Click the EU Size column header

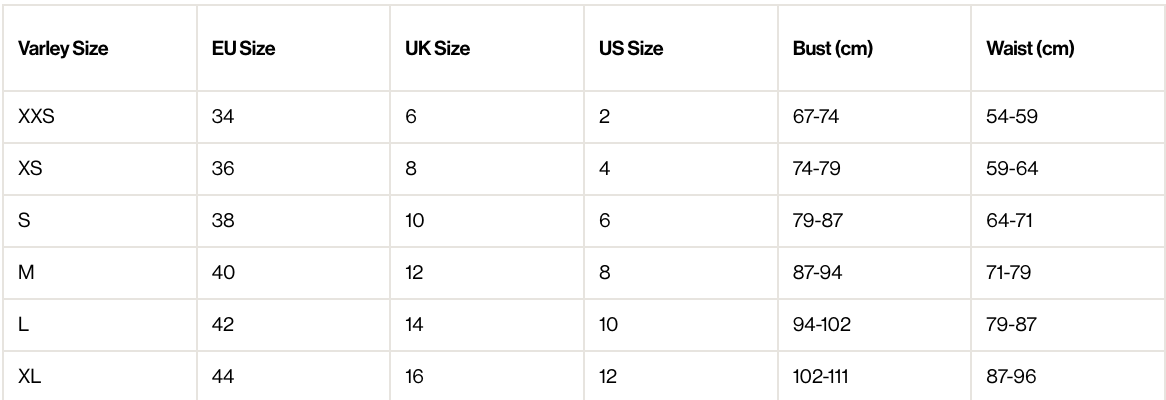coord(235,49)
